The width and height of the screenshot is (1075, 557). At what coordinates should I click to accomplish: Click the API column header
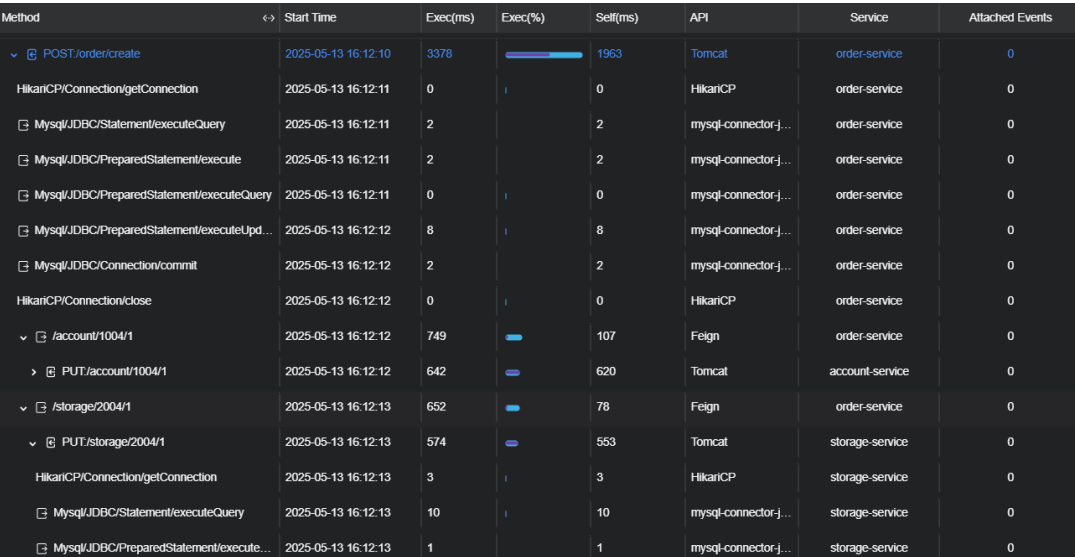tap(699, 18)
